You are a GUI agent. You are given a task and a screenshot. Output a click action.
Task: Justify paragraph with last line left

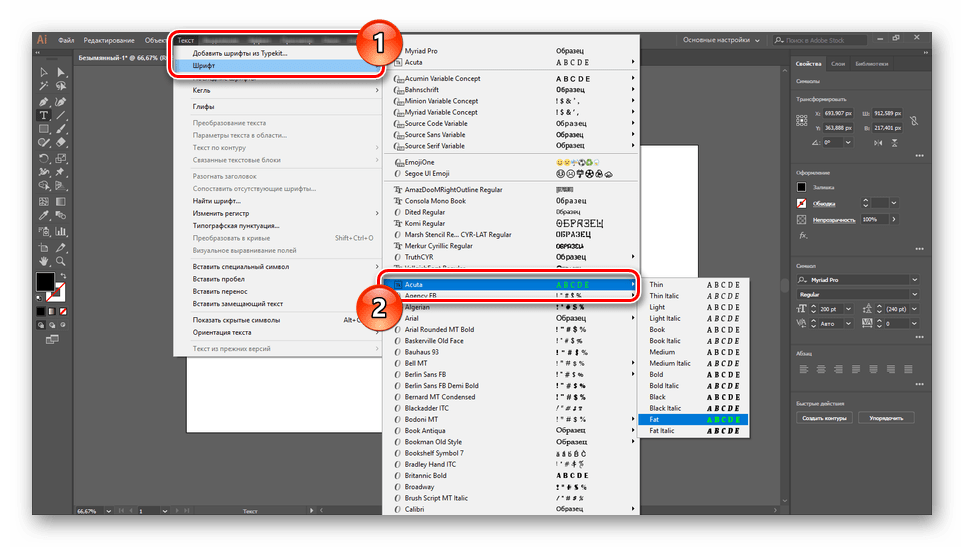(x=856, y=369)
